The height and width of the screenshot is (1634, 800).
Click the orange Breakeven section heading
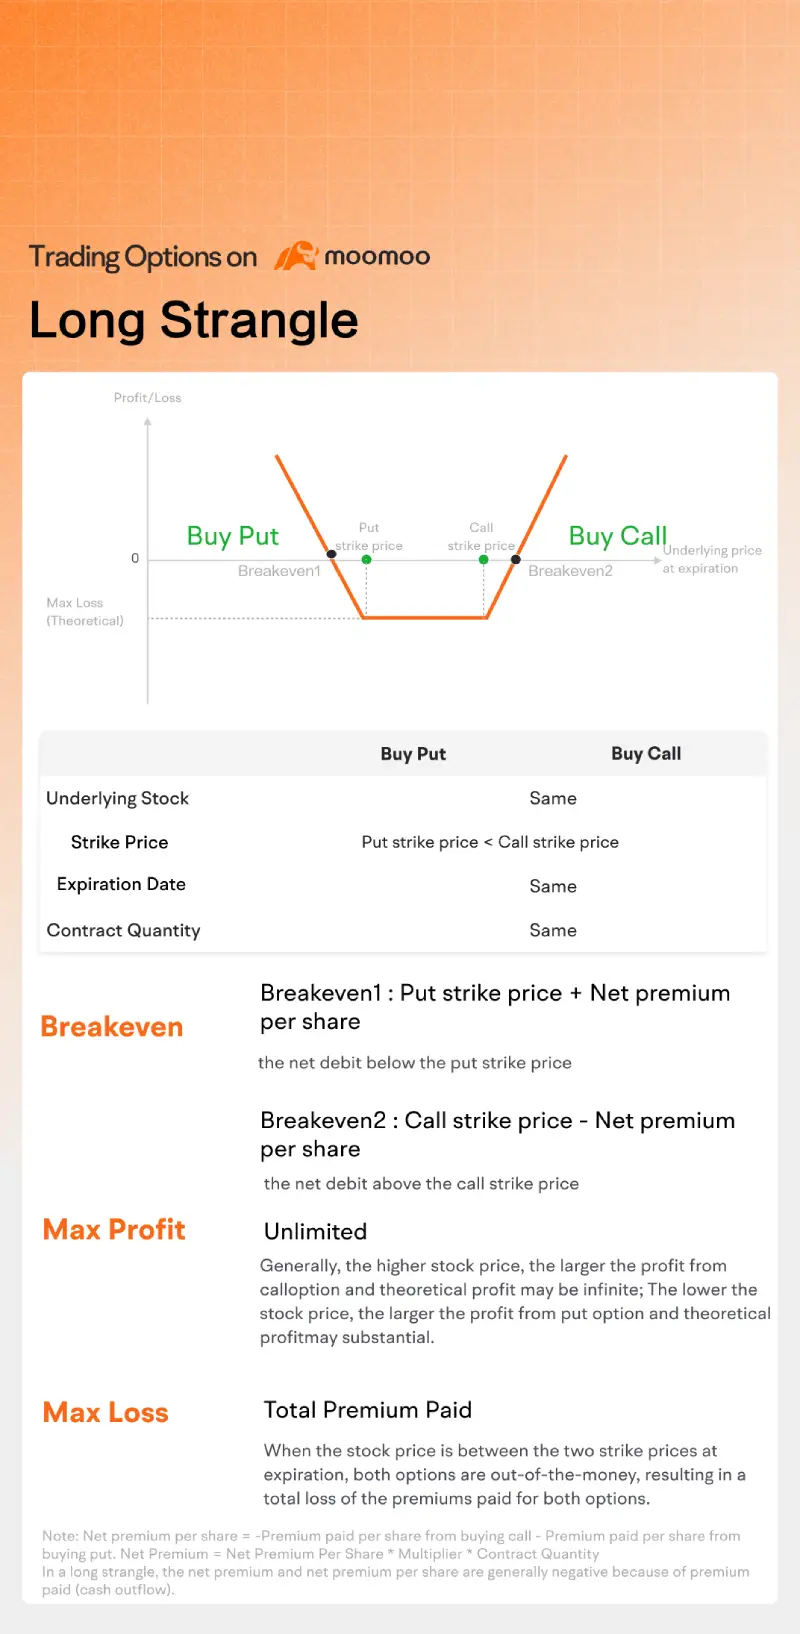coord(112,1027)
